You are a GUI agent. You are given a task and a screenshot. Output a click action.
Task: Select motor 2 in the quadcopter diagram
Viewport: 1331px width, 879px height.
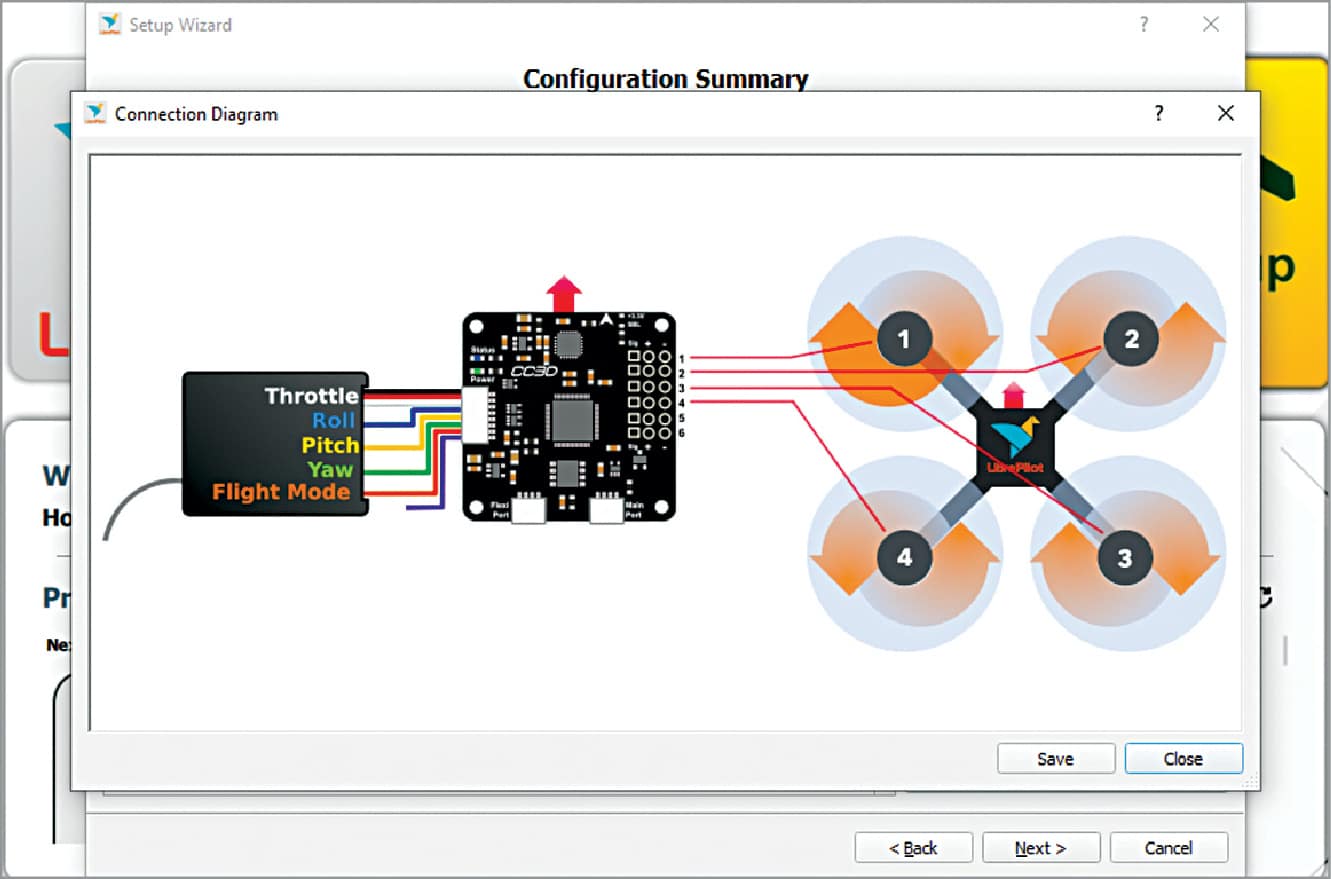tap(1129, 339)
